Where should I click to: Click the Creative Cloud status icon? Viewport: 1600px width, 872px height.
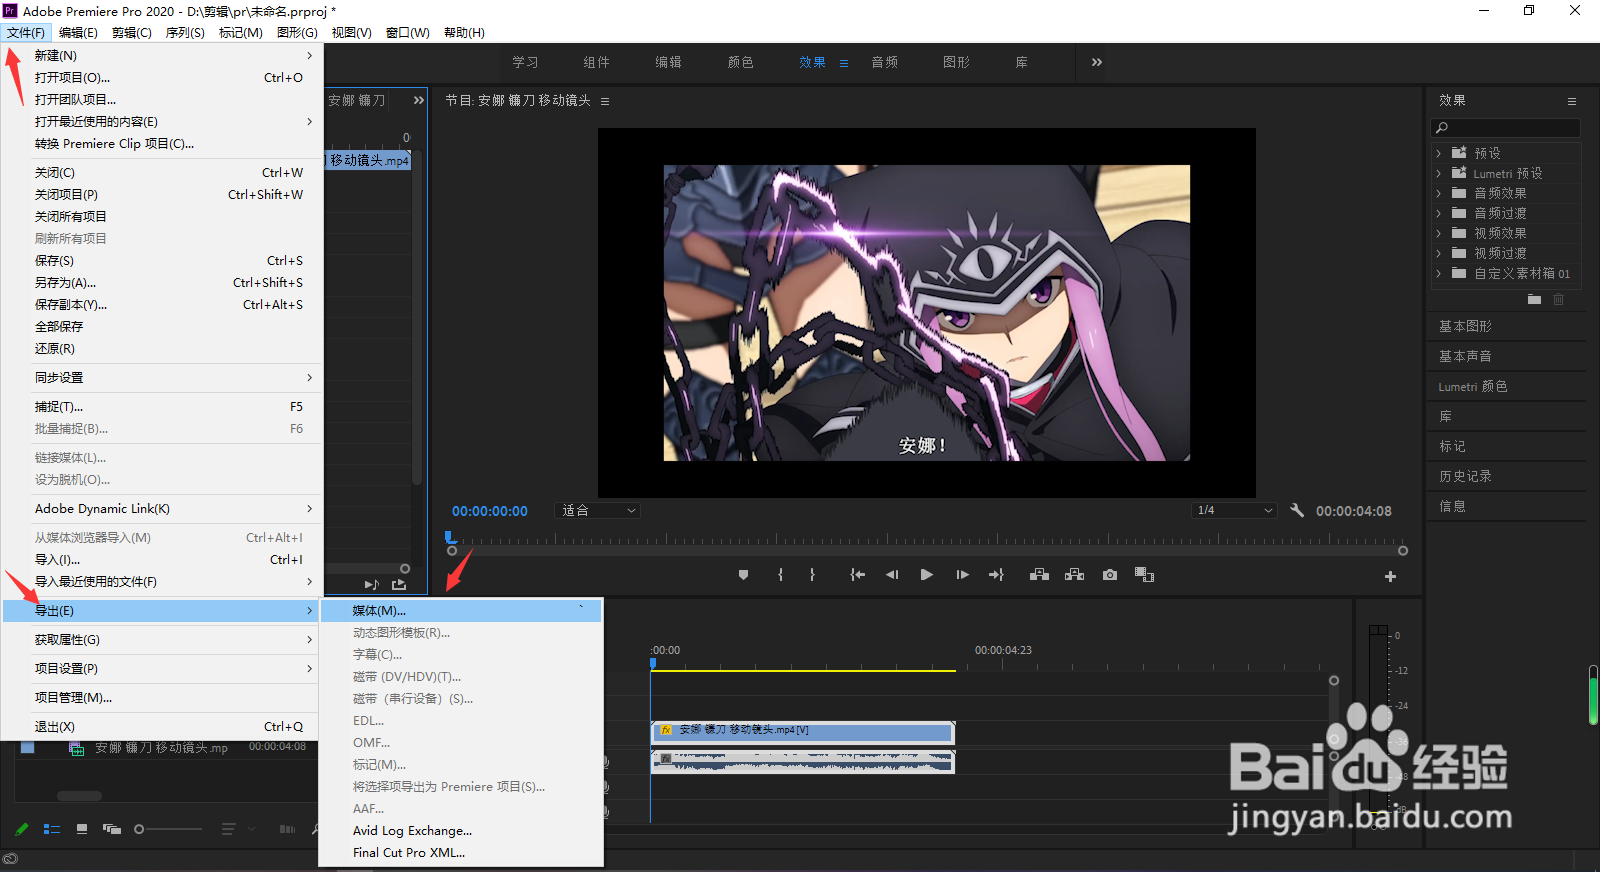pos(10,858)
